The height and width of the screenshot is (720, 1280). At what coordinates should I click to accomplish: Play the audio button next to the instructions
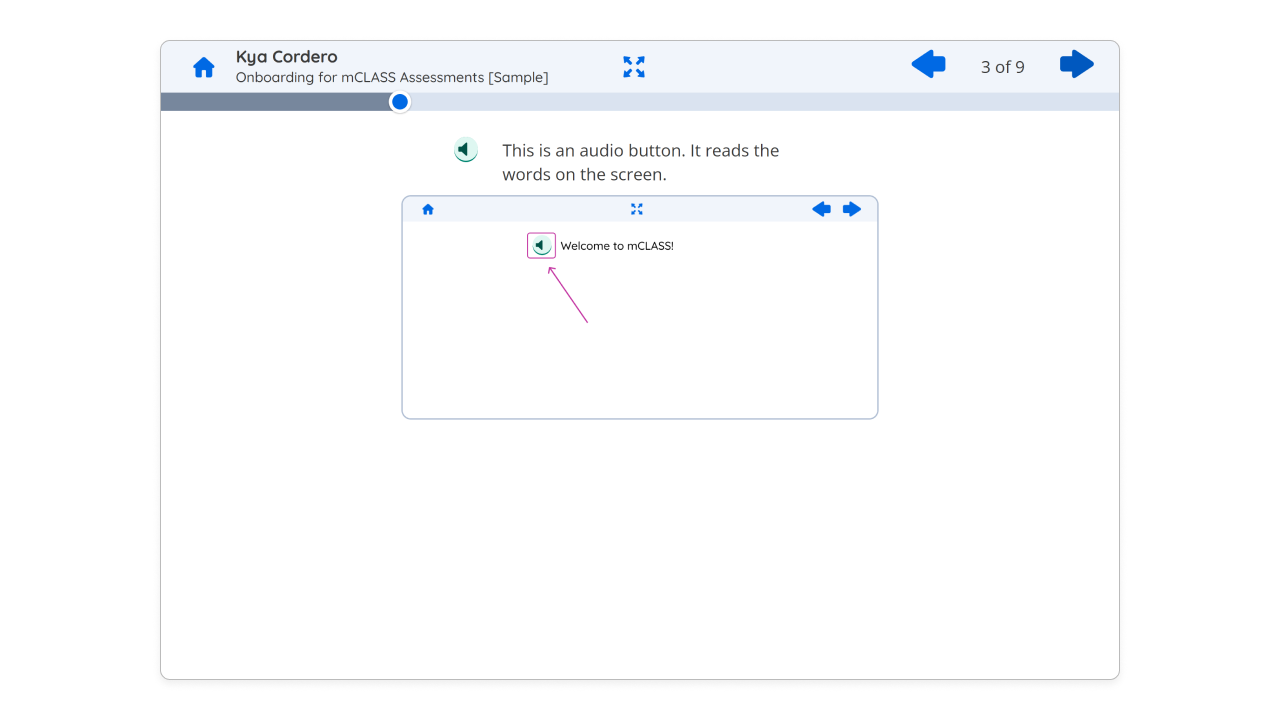(465, 149)
